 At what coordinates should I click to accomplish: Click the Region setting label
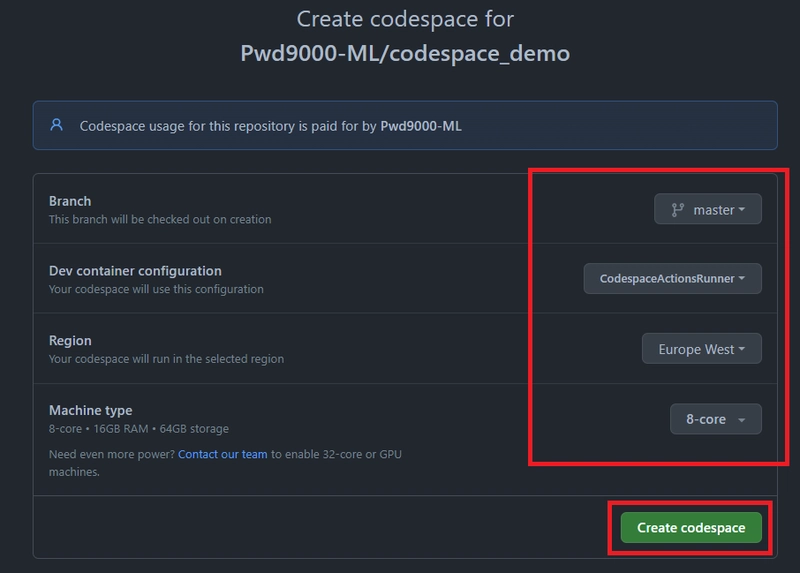70,341
